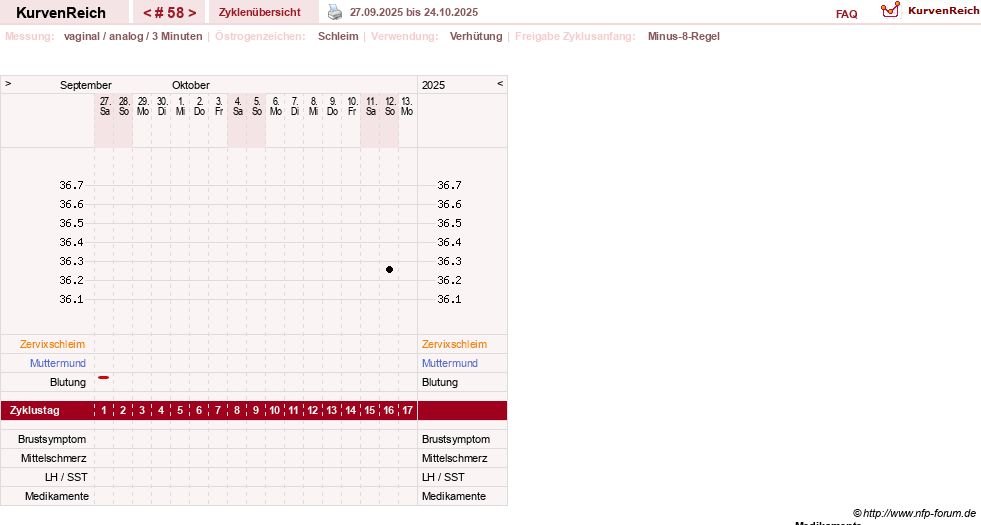Click the right Muttermund label

click(x=450, y=363)
